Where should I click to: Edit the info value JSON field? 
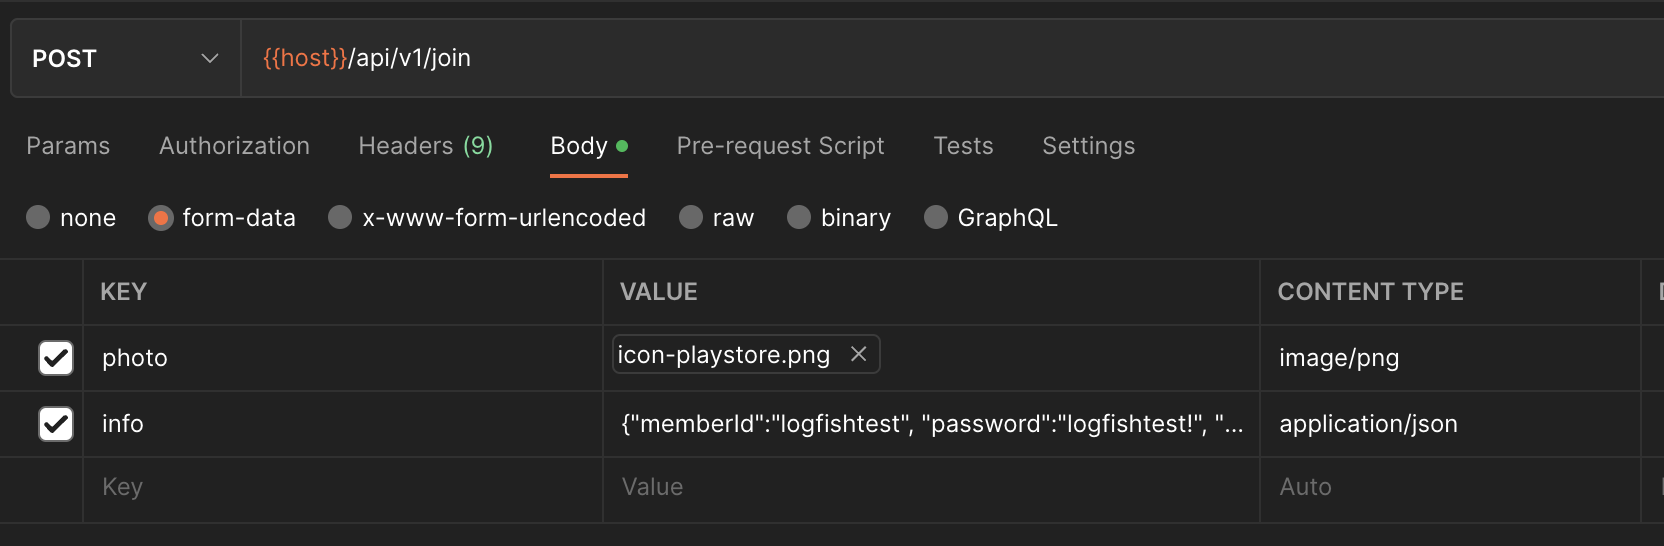[930, 424]
